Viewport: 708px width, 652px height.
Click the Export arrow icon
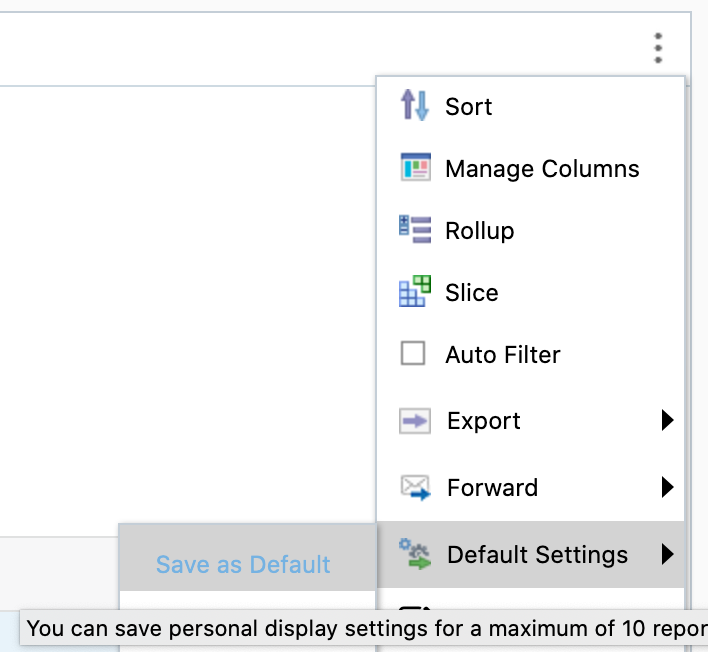414,421
